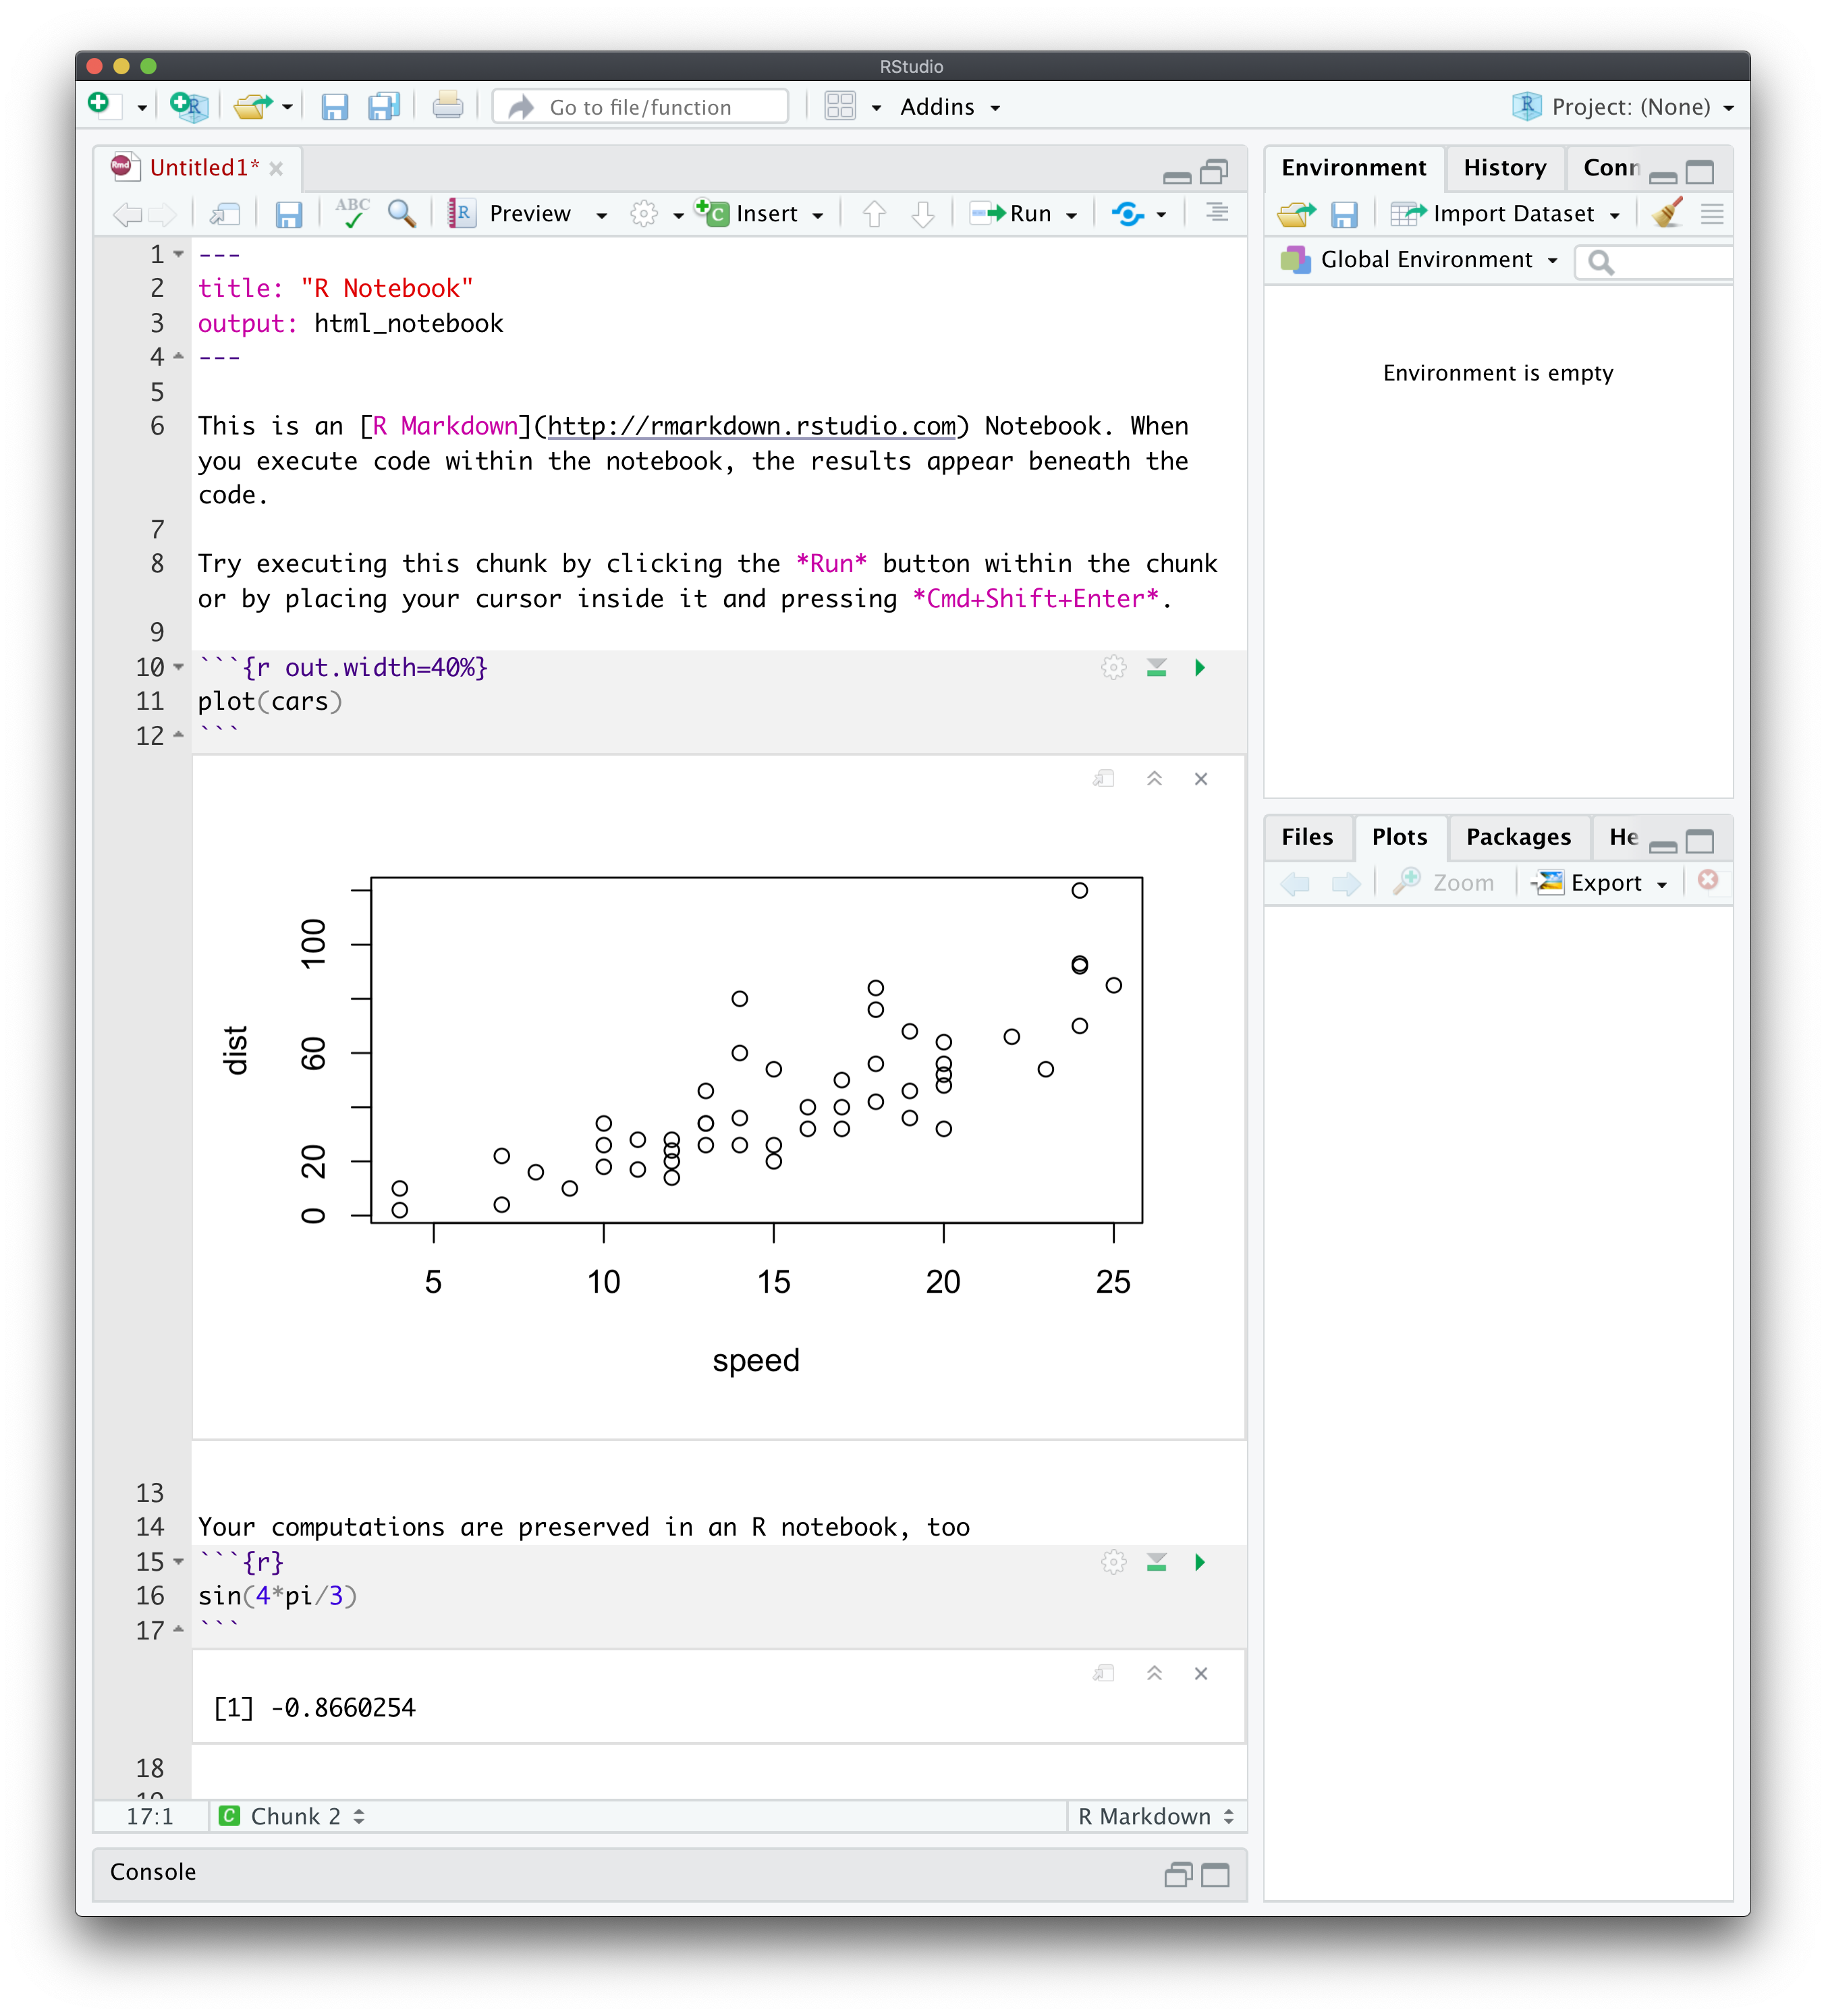Open the Run dropdown arrow
The image size is (1826, 2016).
tap(1071, 214)
